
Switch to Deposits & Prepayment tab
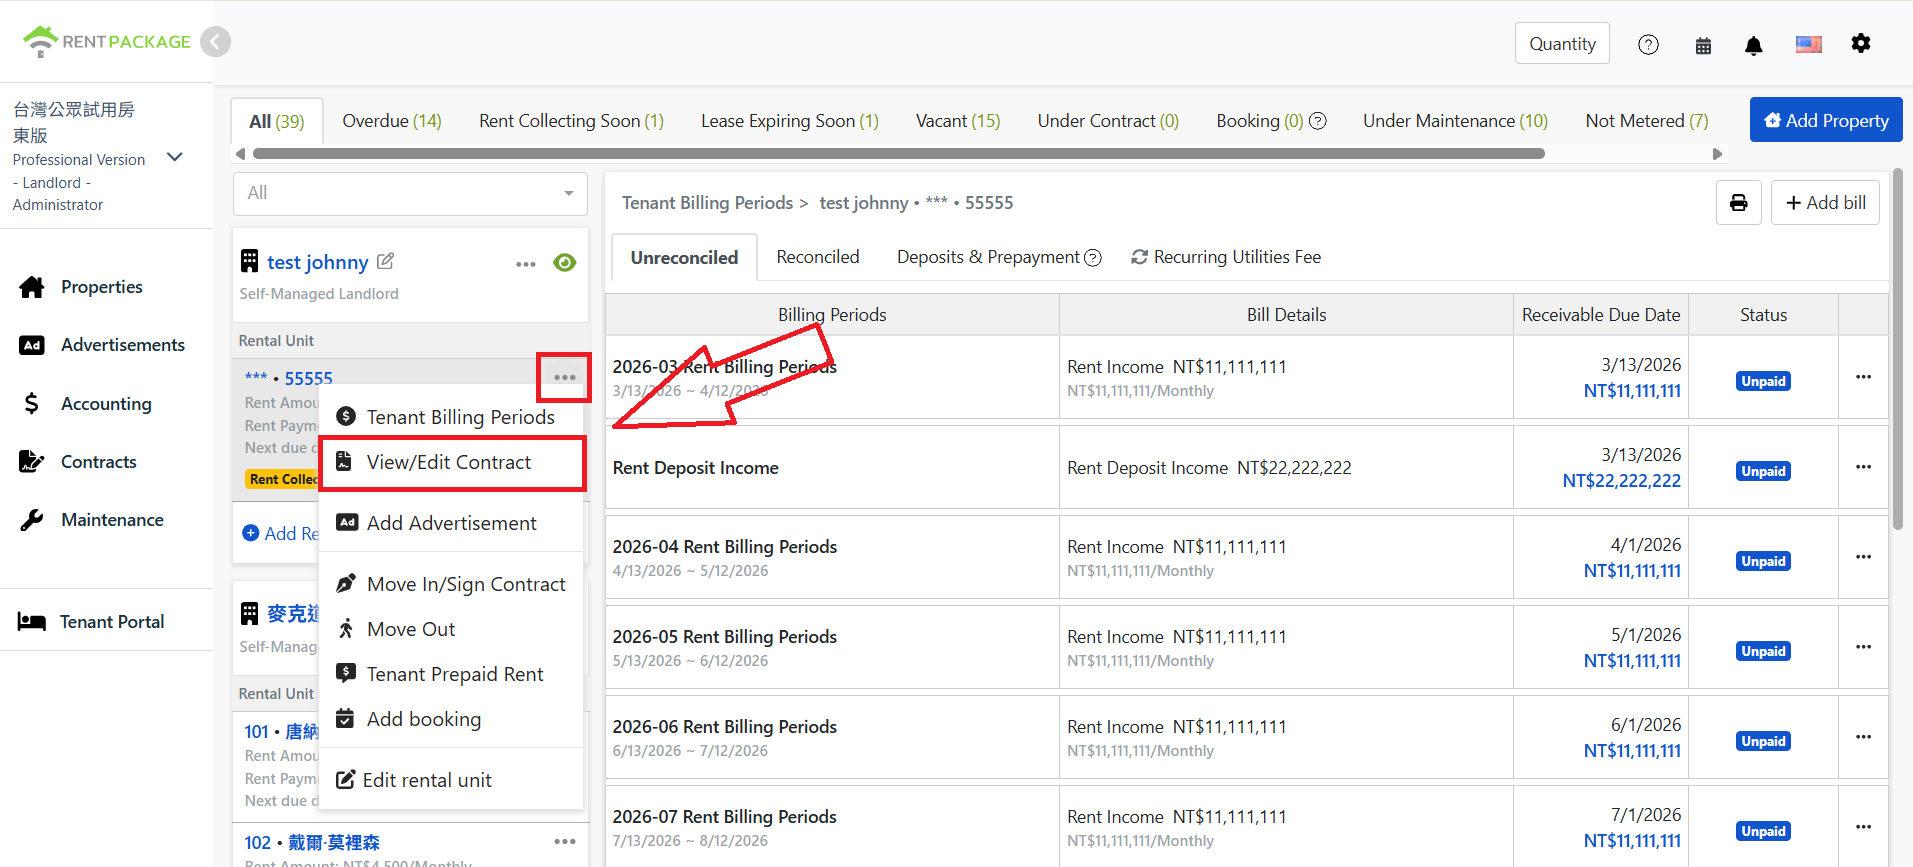(x=988, y=258)
